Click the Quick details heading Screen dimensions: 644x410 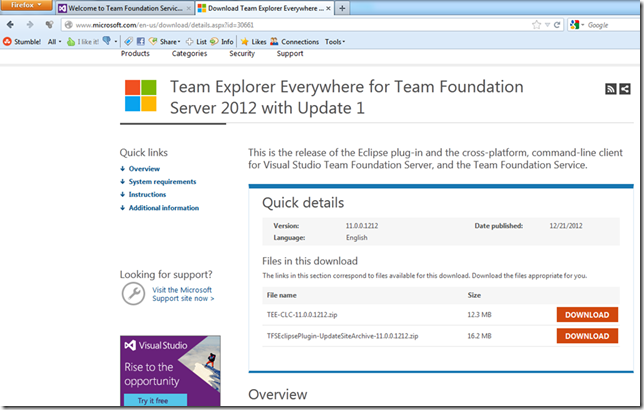pos(303,203)
